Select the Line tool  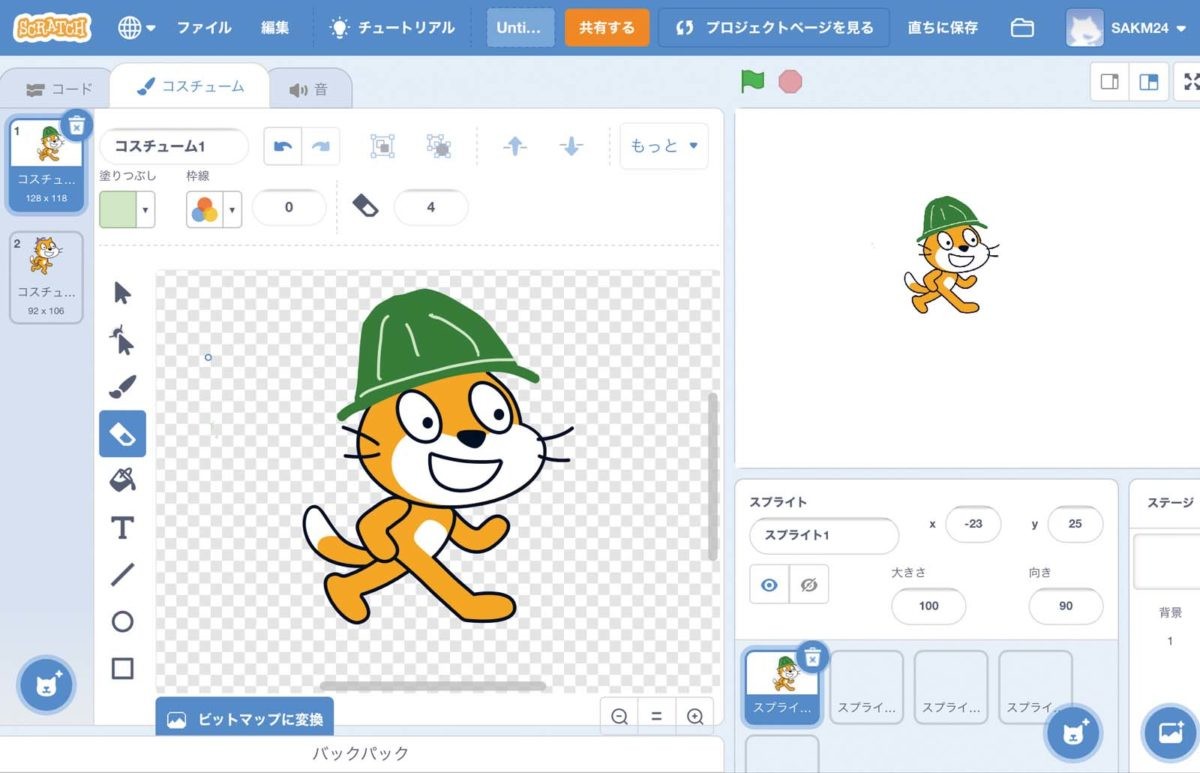122,575
